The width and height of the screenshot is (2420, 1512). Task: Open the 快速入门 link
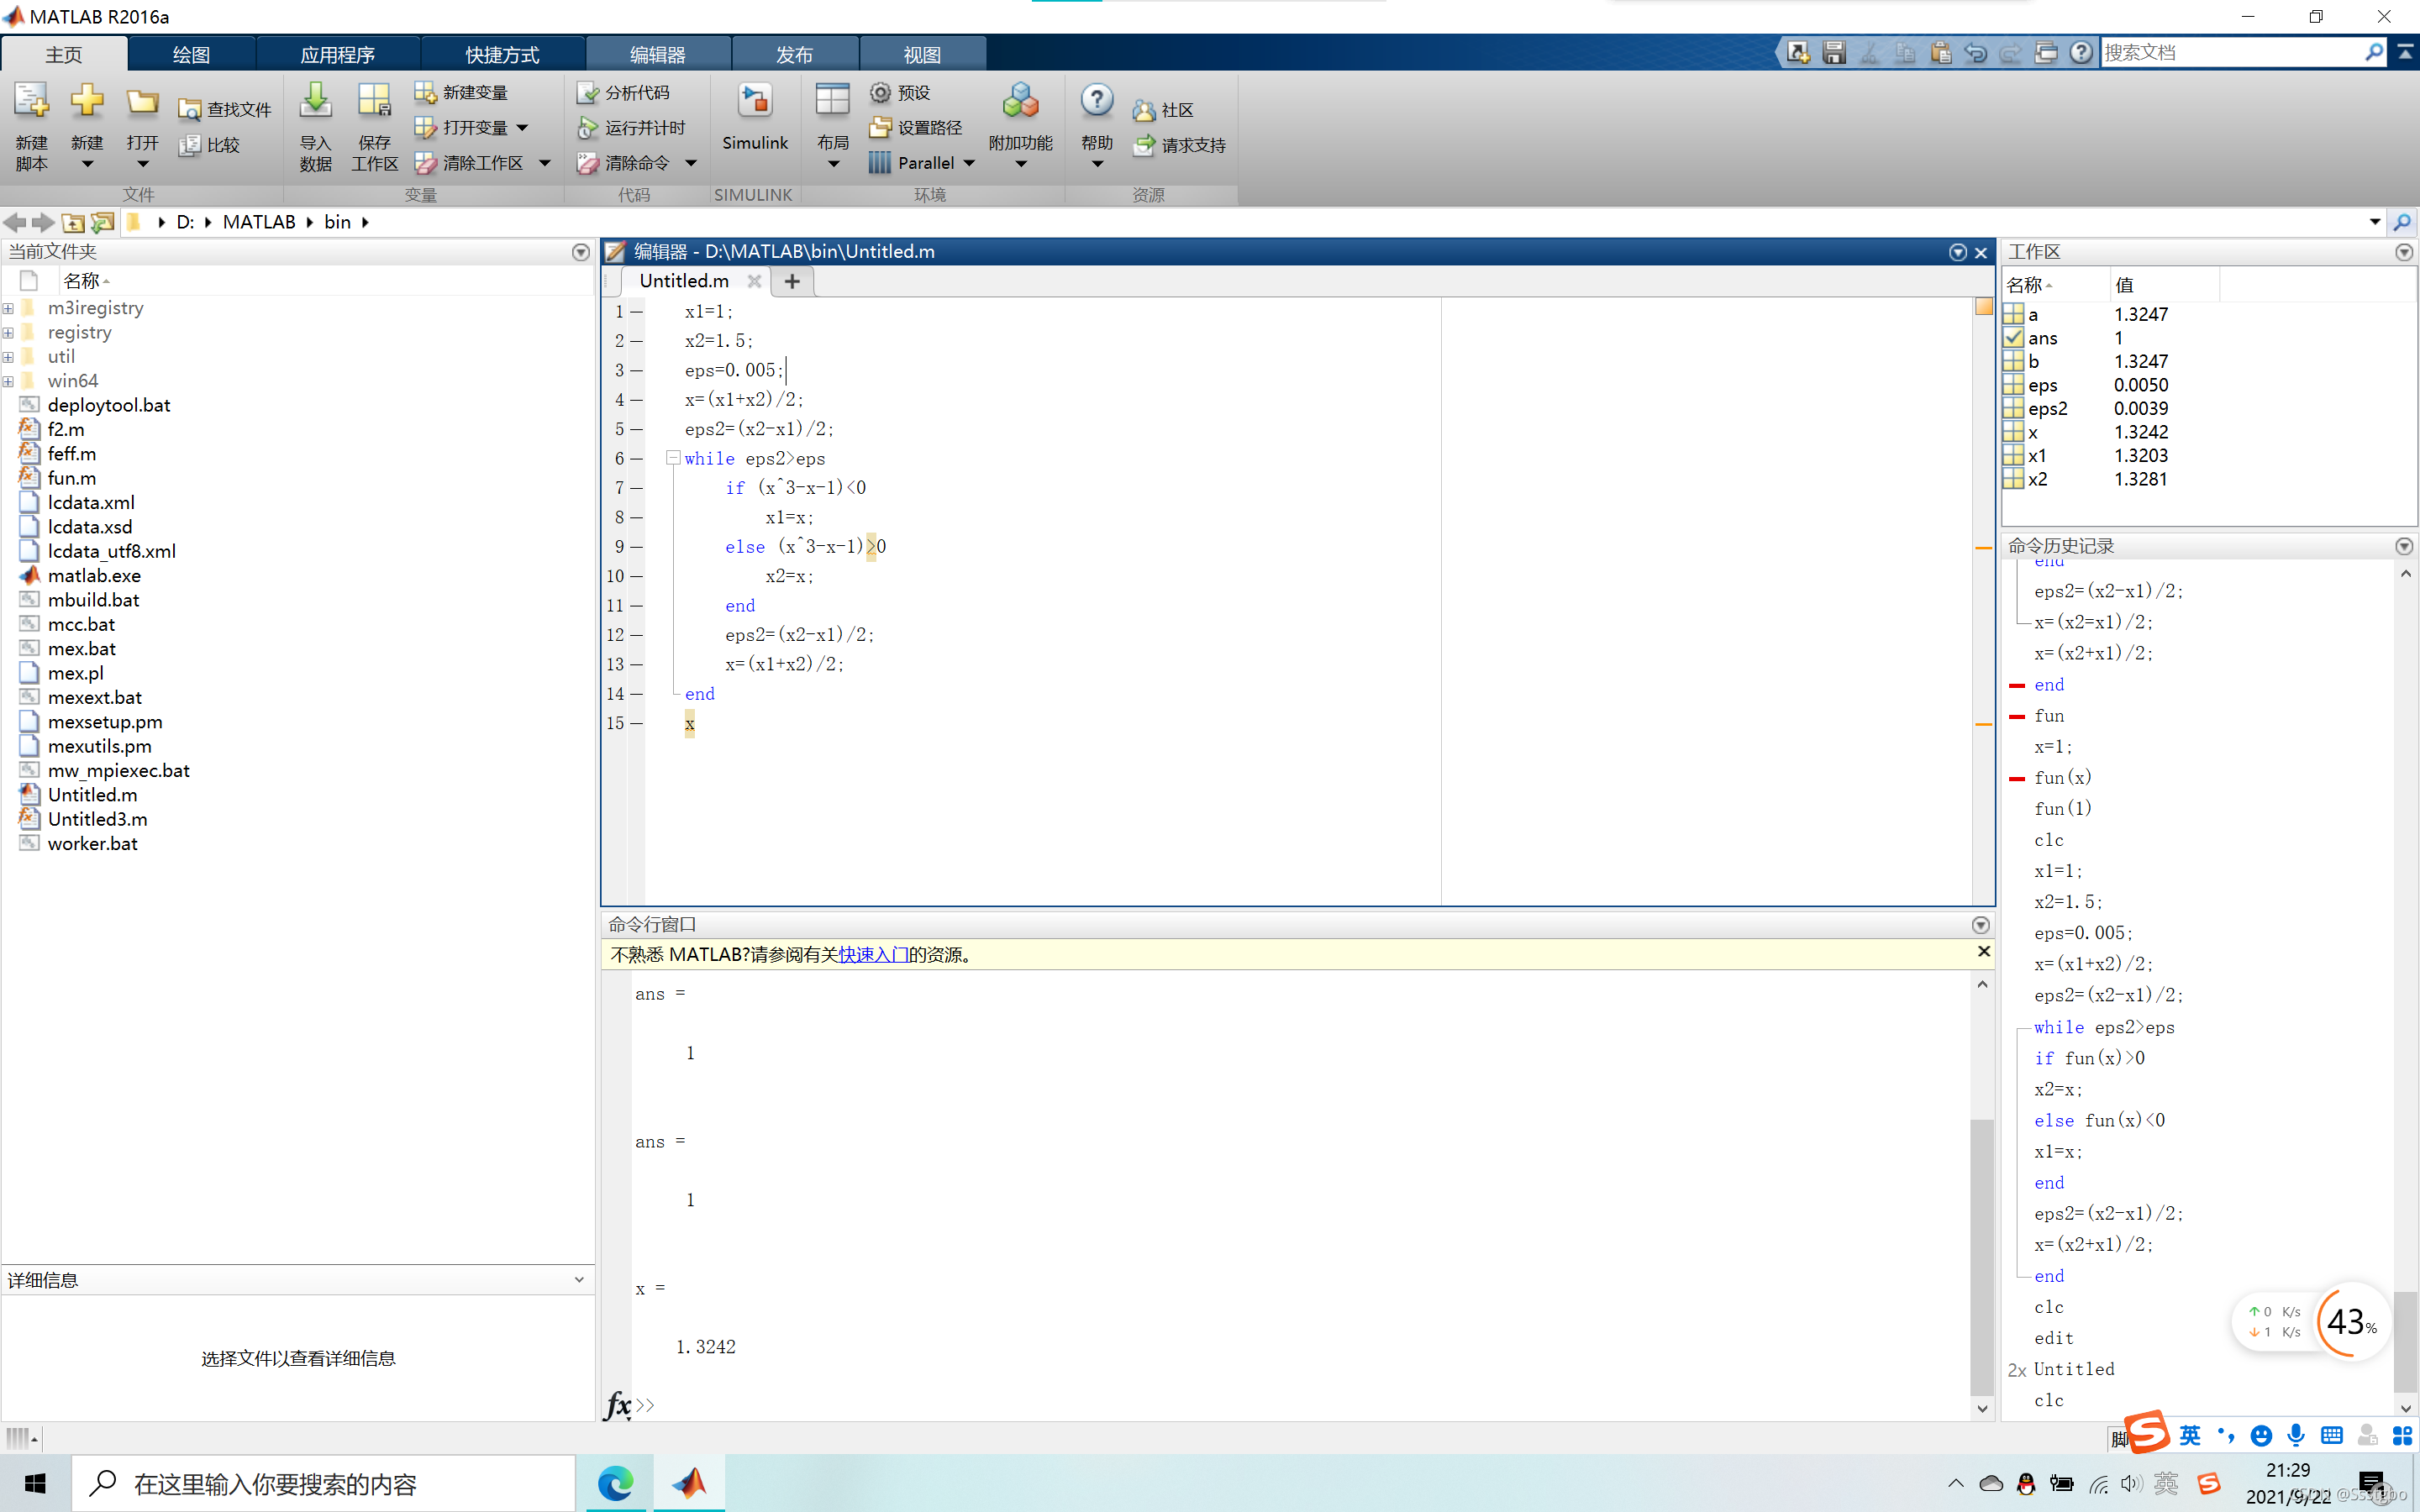(872, 955)
